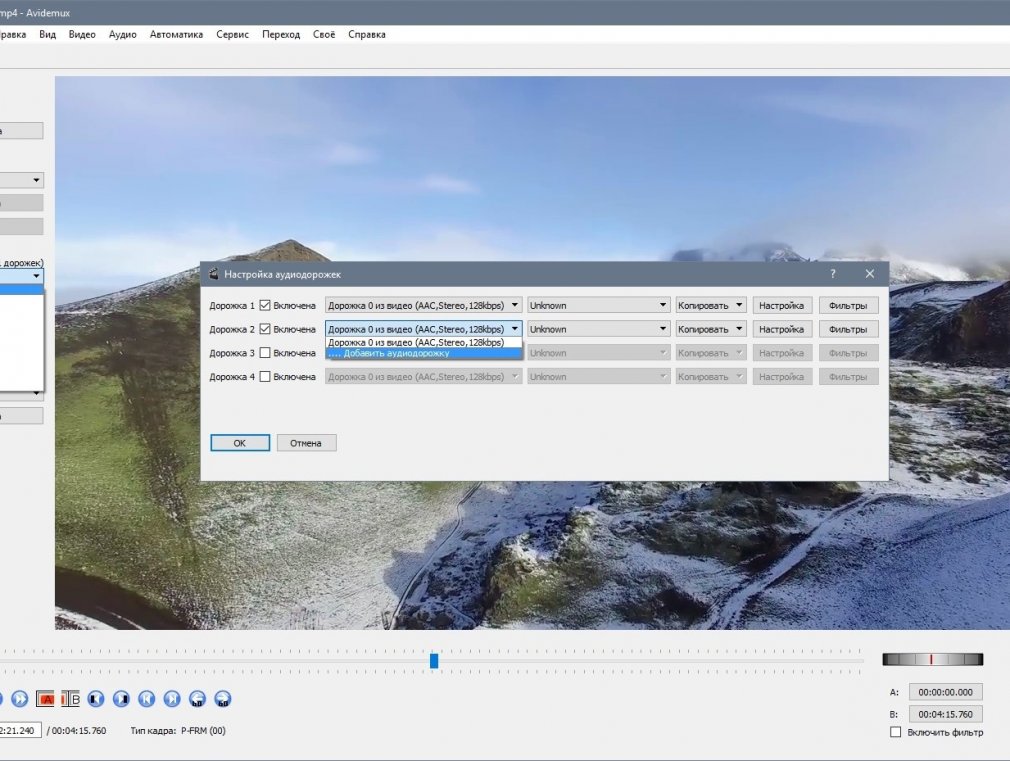1010x761 pixels.
Task: Open Фильтры for Дорожка 2
Action: [x=848, y=329]
